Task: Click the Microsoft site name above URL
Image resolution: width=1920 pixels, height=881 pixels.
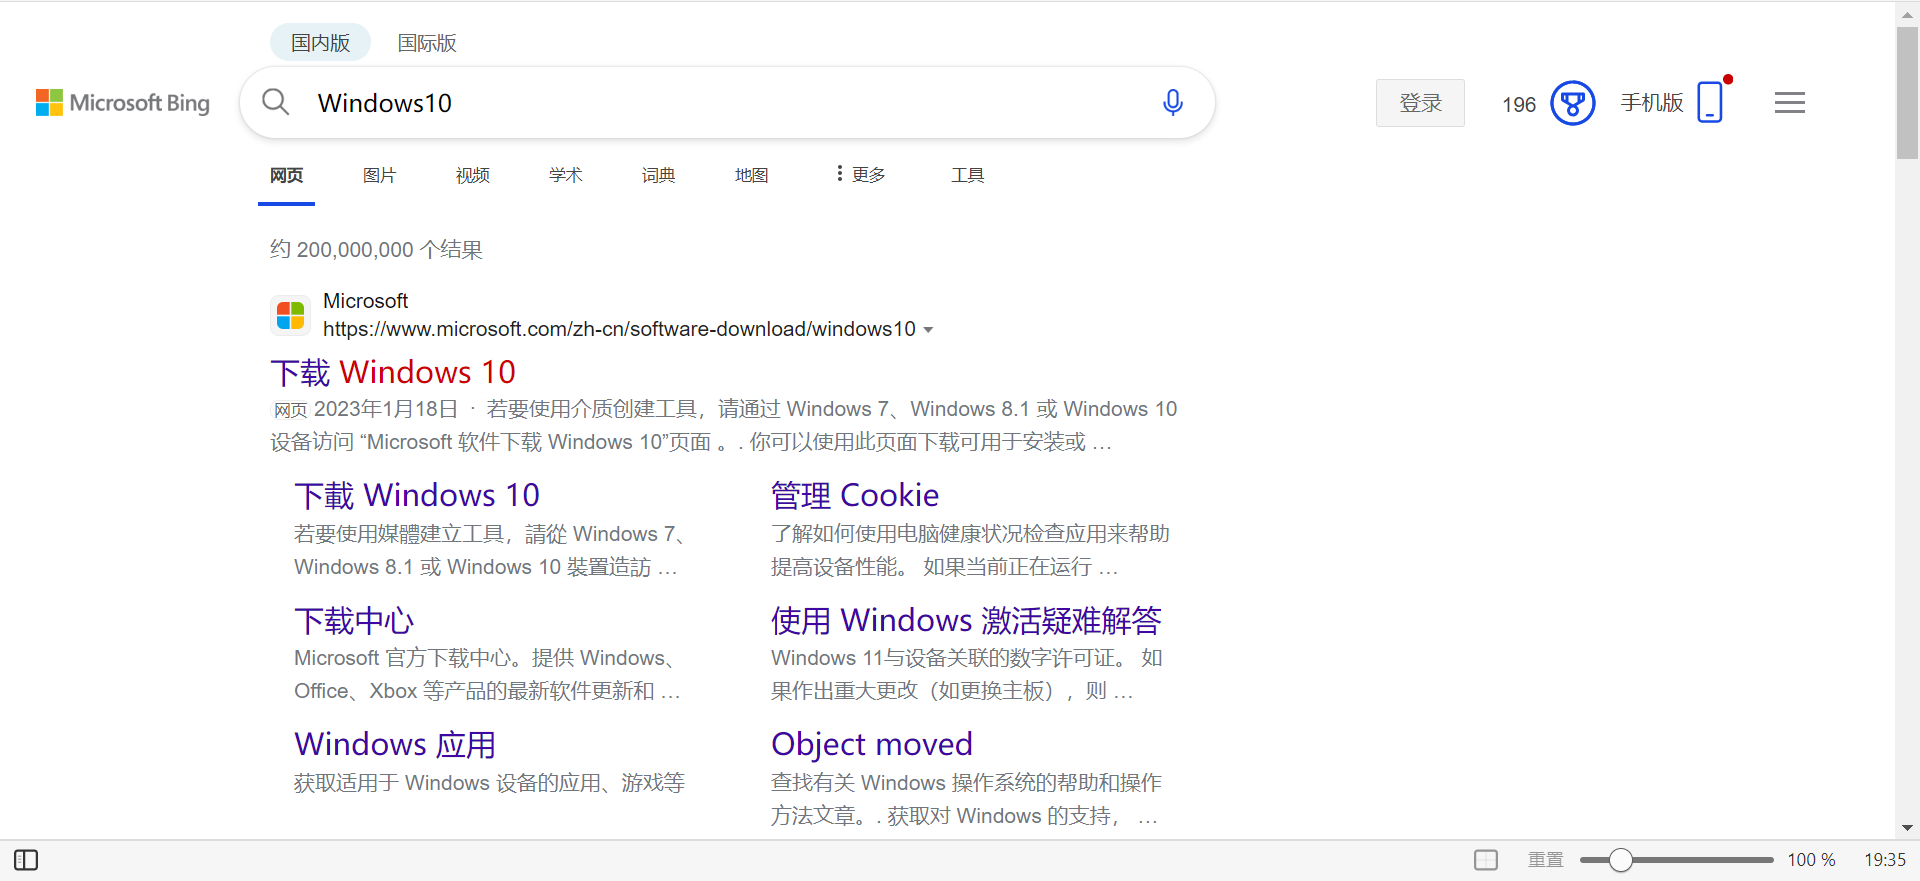Action: click(x=365, y=301)
